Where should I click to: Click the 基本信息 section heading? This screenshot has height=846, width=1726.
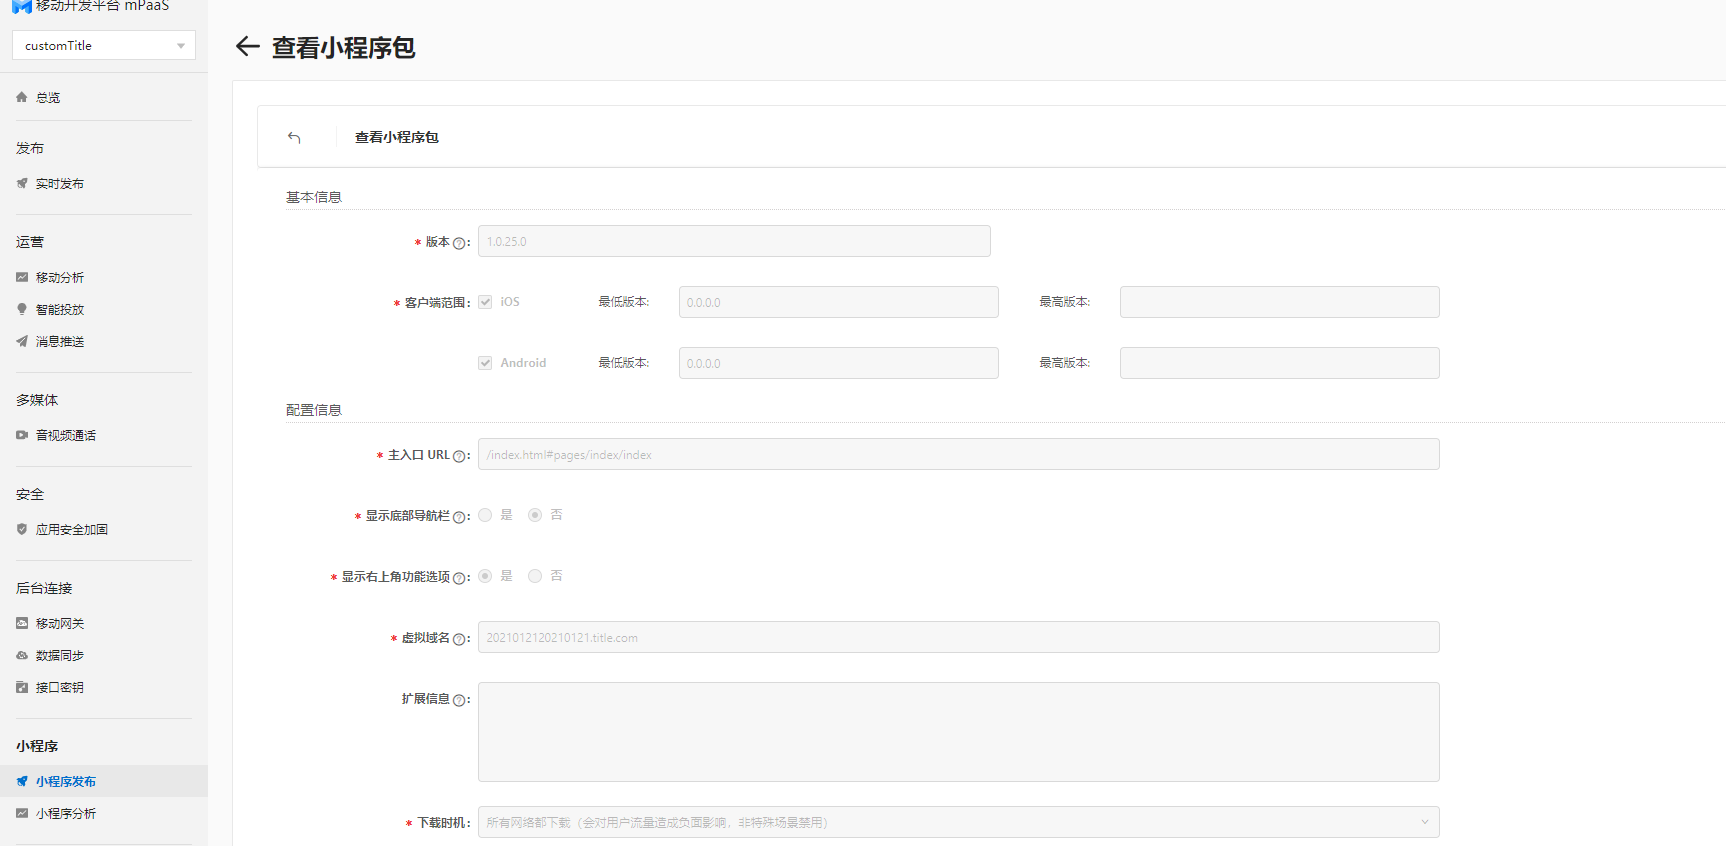pyautogui.click(x=314, y=197)
